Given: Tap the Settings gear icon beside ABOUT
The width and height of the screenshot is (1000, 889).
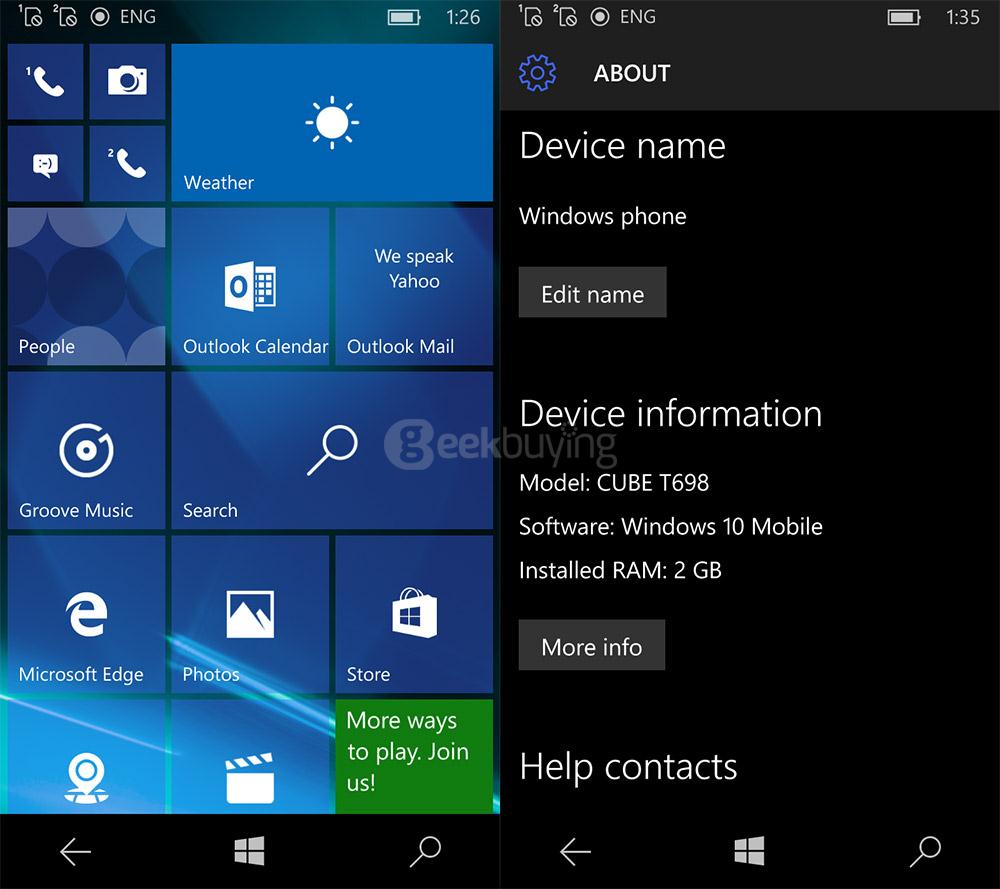Looking at the screenshot, I should [x=537, y=73].
